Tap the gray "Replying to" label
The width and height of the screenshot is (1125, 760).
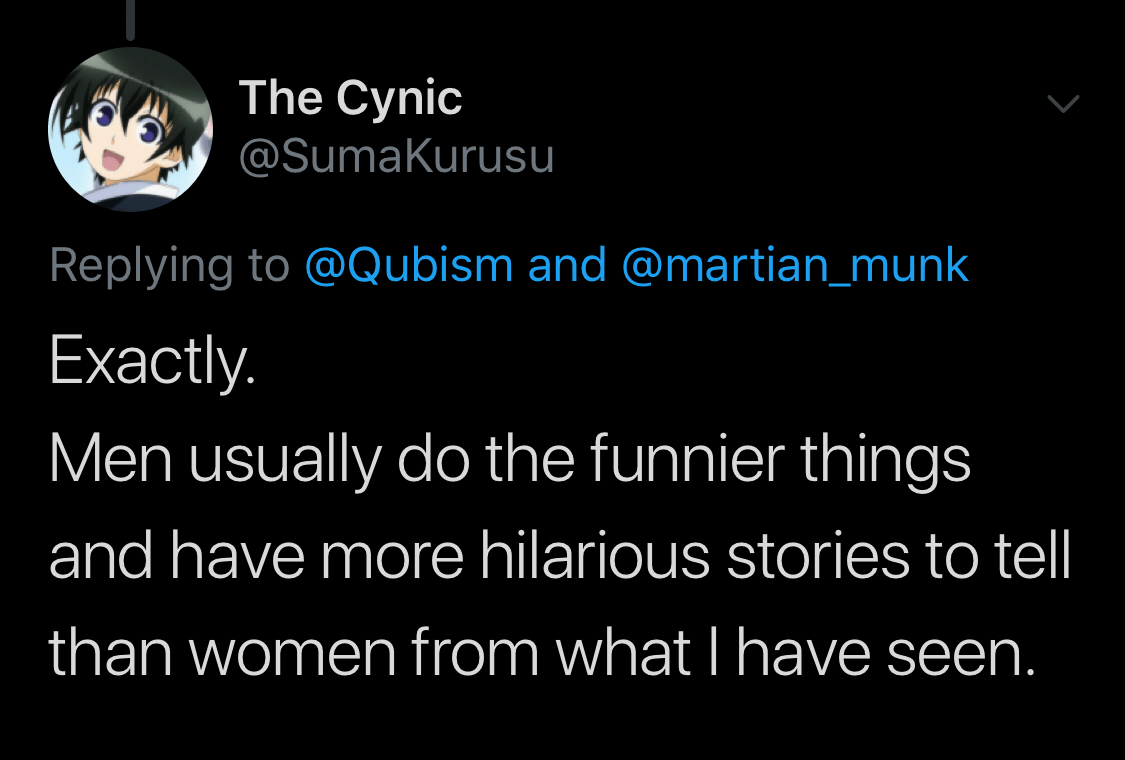(169, 266)
